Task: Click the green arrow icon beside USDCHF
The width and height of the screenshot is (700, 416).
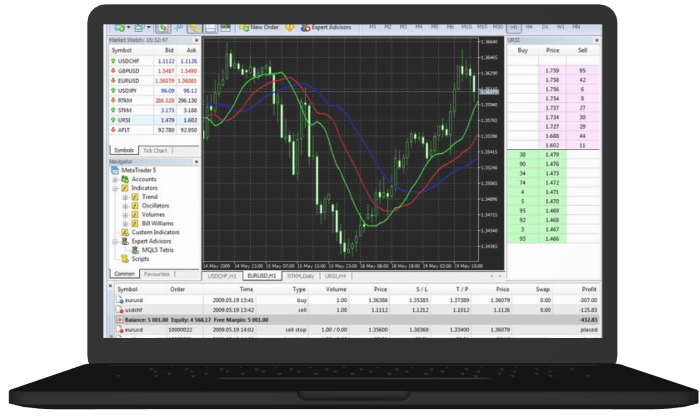Action: 113,61
